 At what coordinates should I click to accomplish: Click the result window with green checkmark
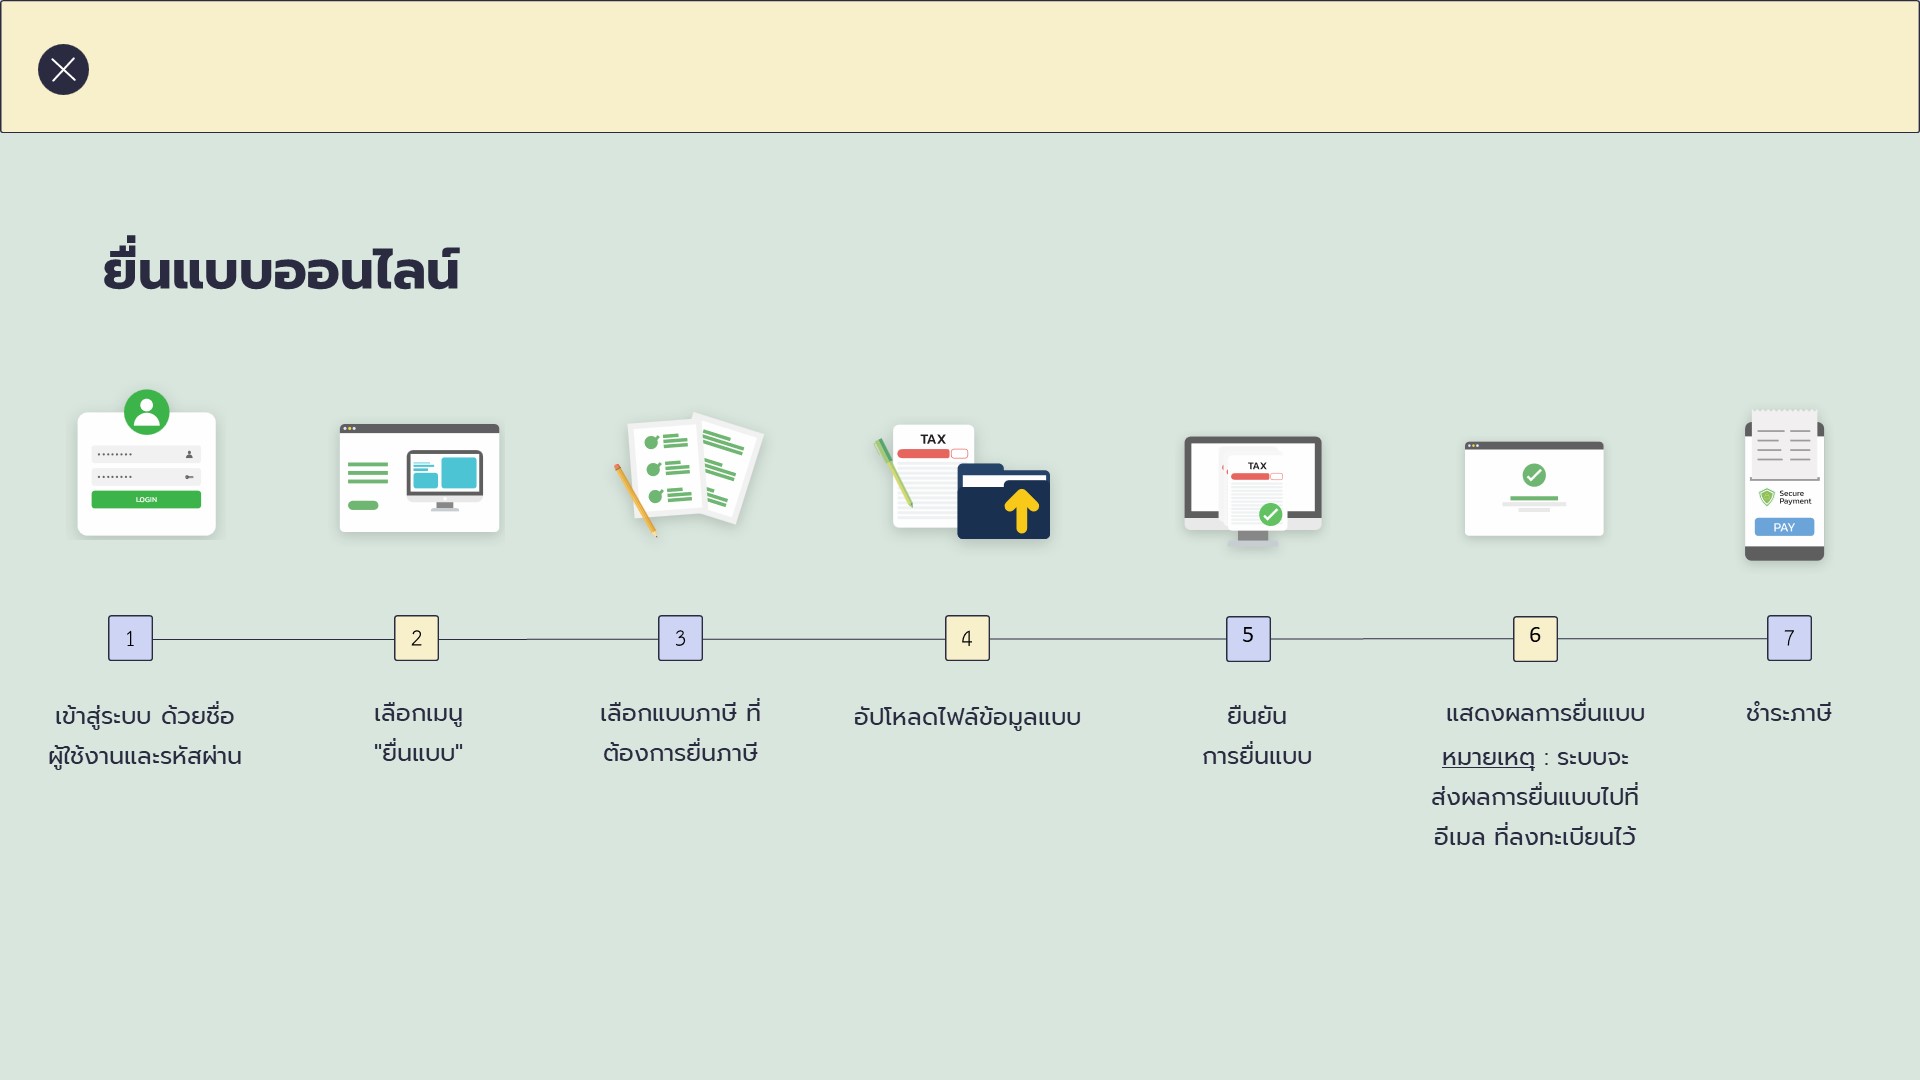pos(1534,488)
